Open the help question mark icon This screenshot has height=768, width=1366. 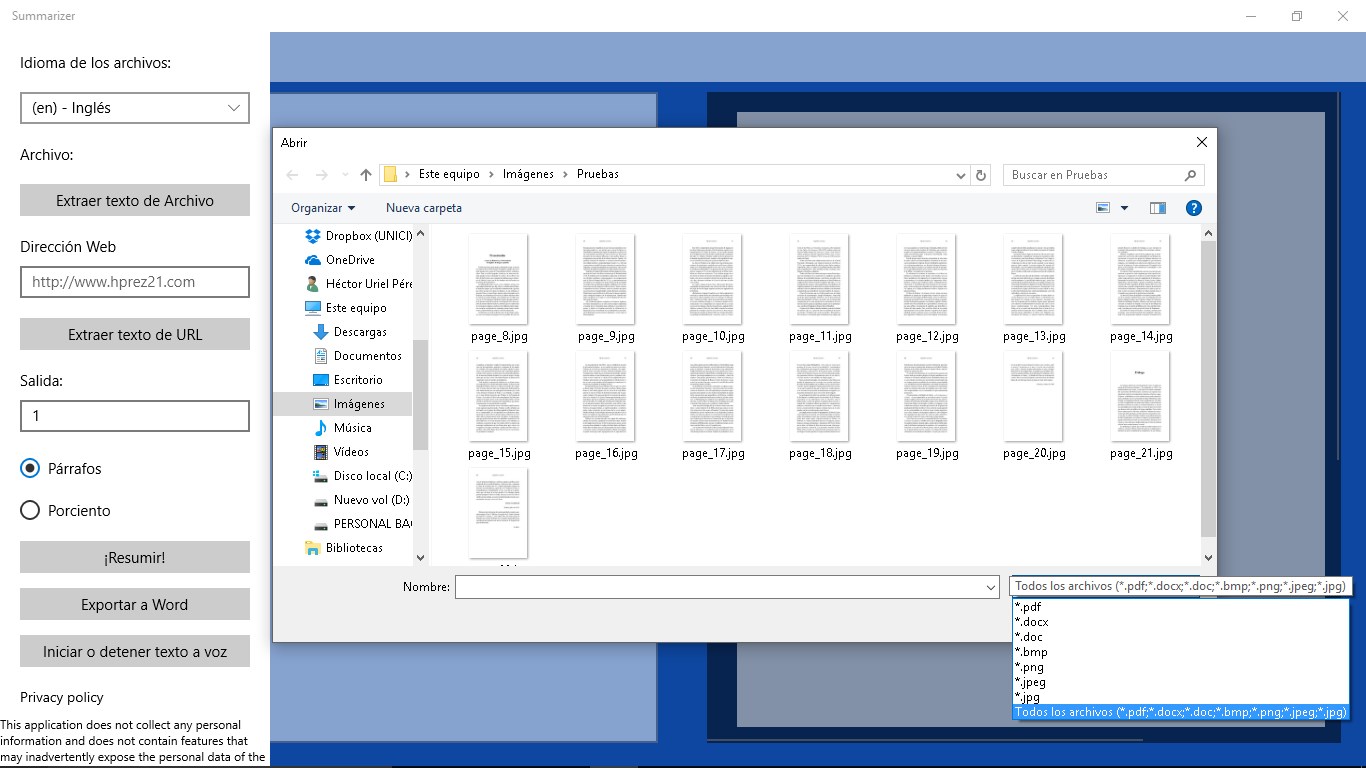click(1193, 208)
